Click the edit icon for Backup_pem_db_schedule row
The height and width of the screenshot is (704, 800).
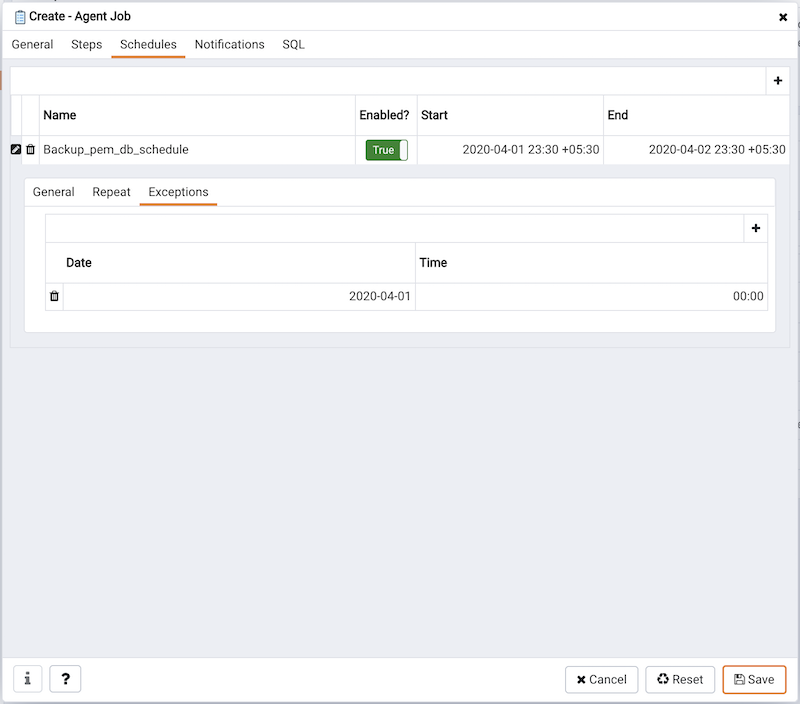click(x=16, y=149)
